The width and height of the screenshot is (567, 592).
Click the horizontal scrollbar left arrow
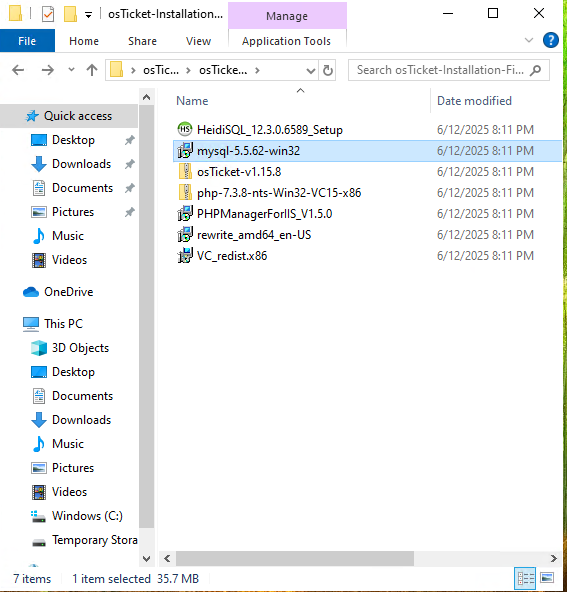(167, 558)
